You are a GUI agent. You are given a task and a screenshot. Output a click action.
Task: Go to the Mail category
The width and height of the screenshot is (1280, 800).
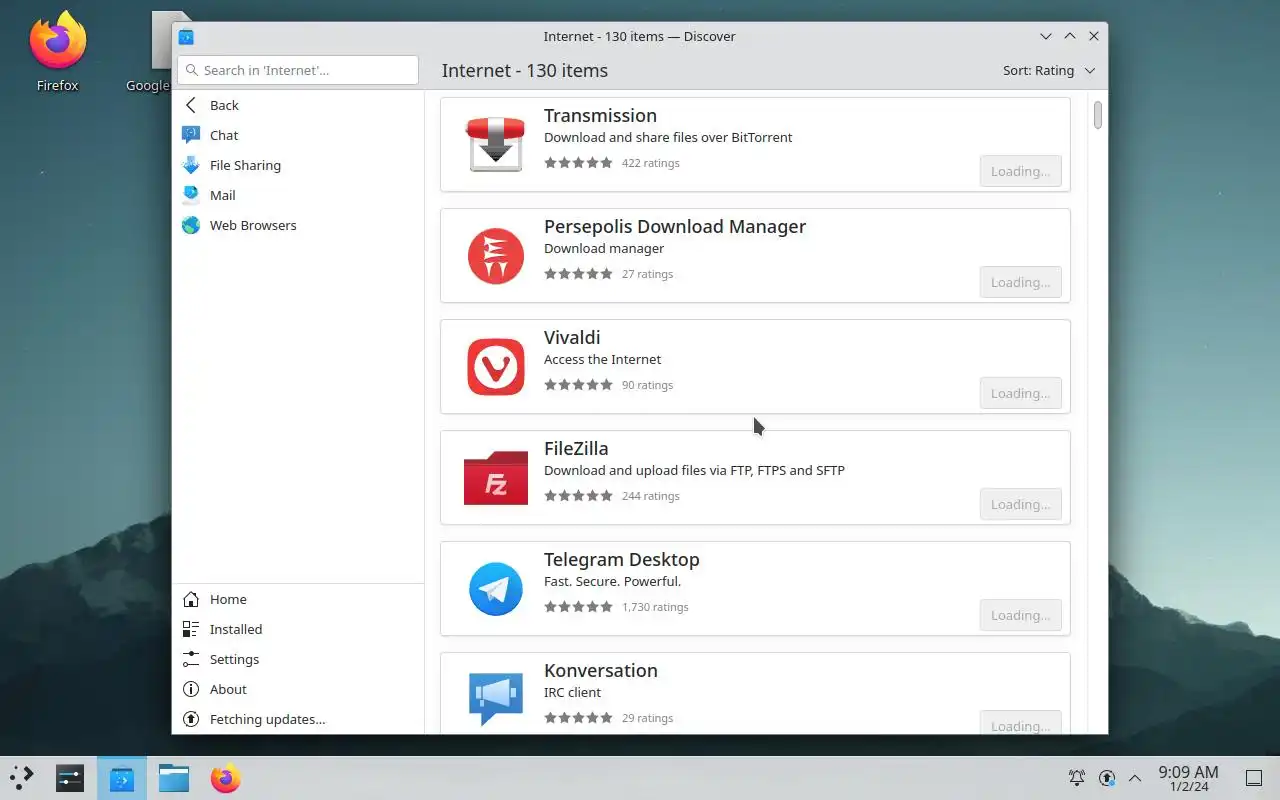[298, 195]
